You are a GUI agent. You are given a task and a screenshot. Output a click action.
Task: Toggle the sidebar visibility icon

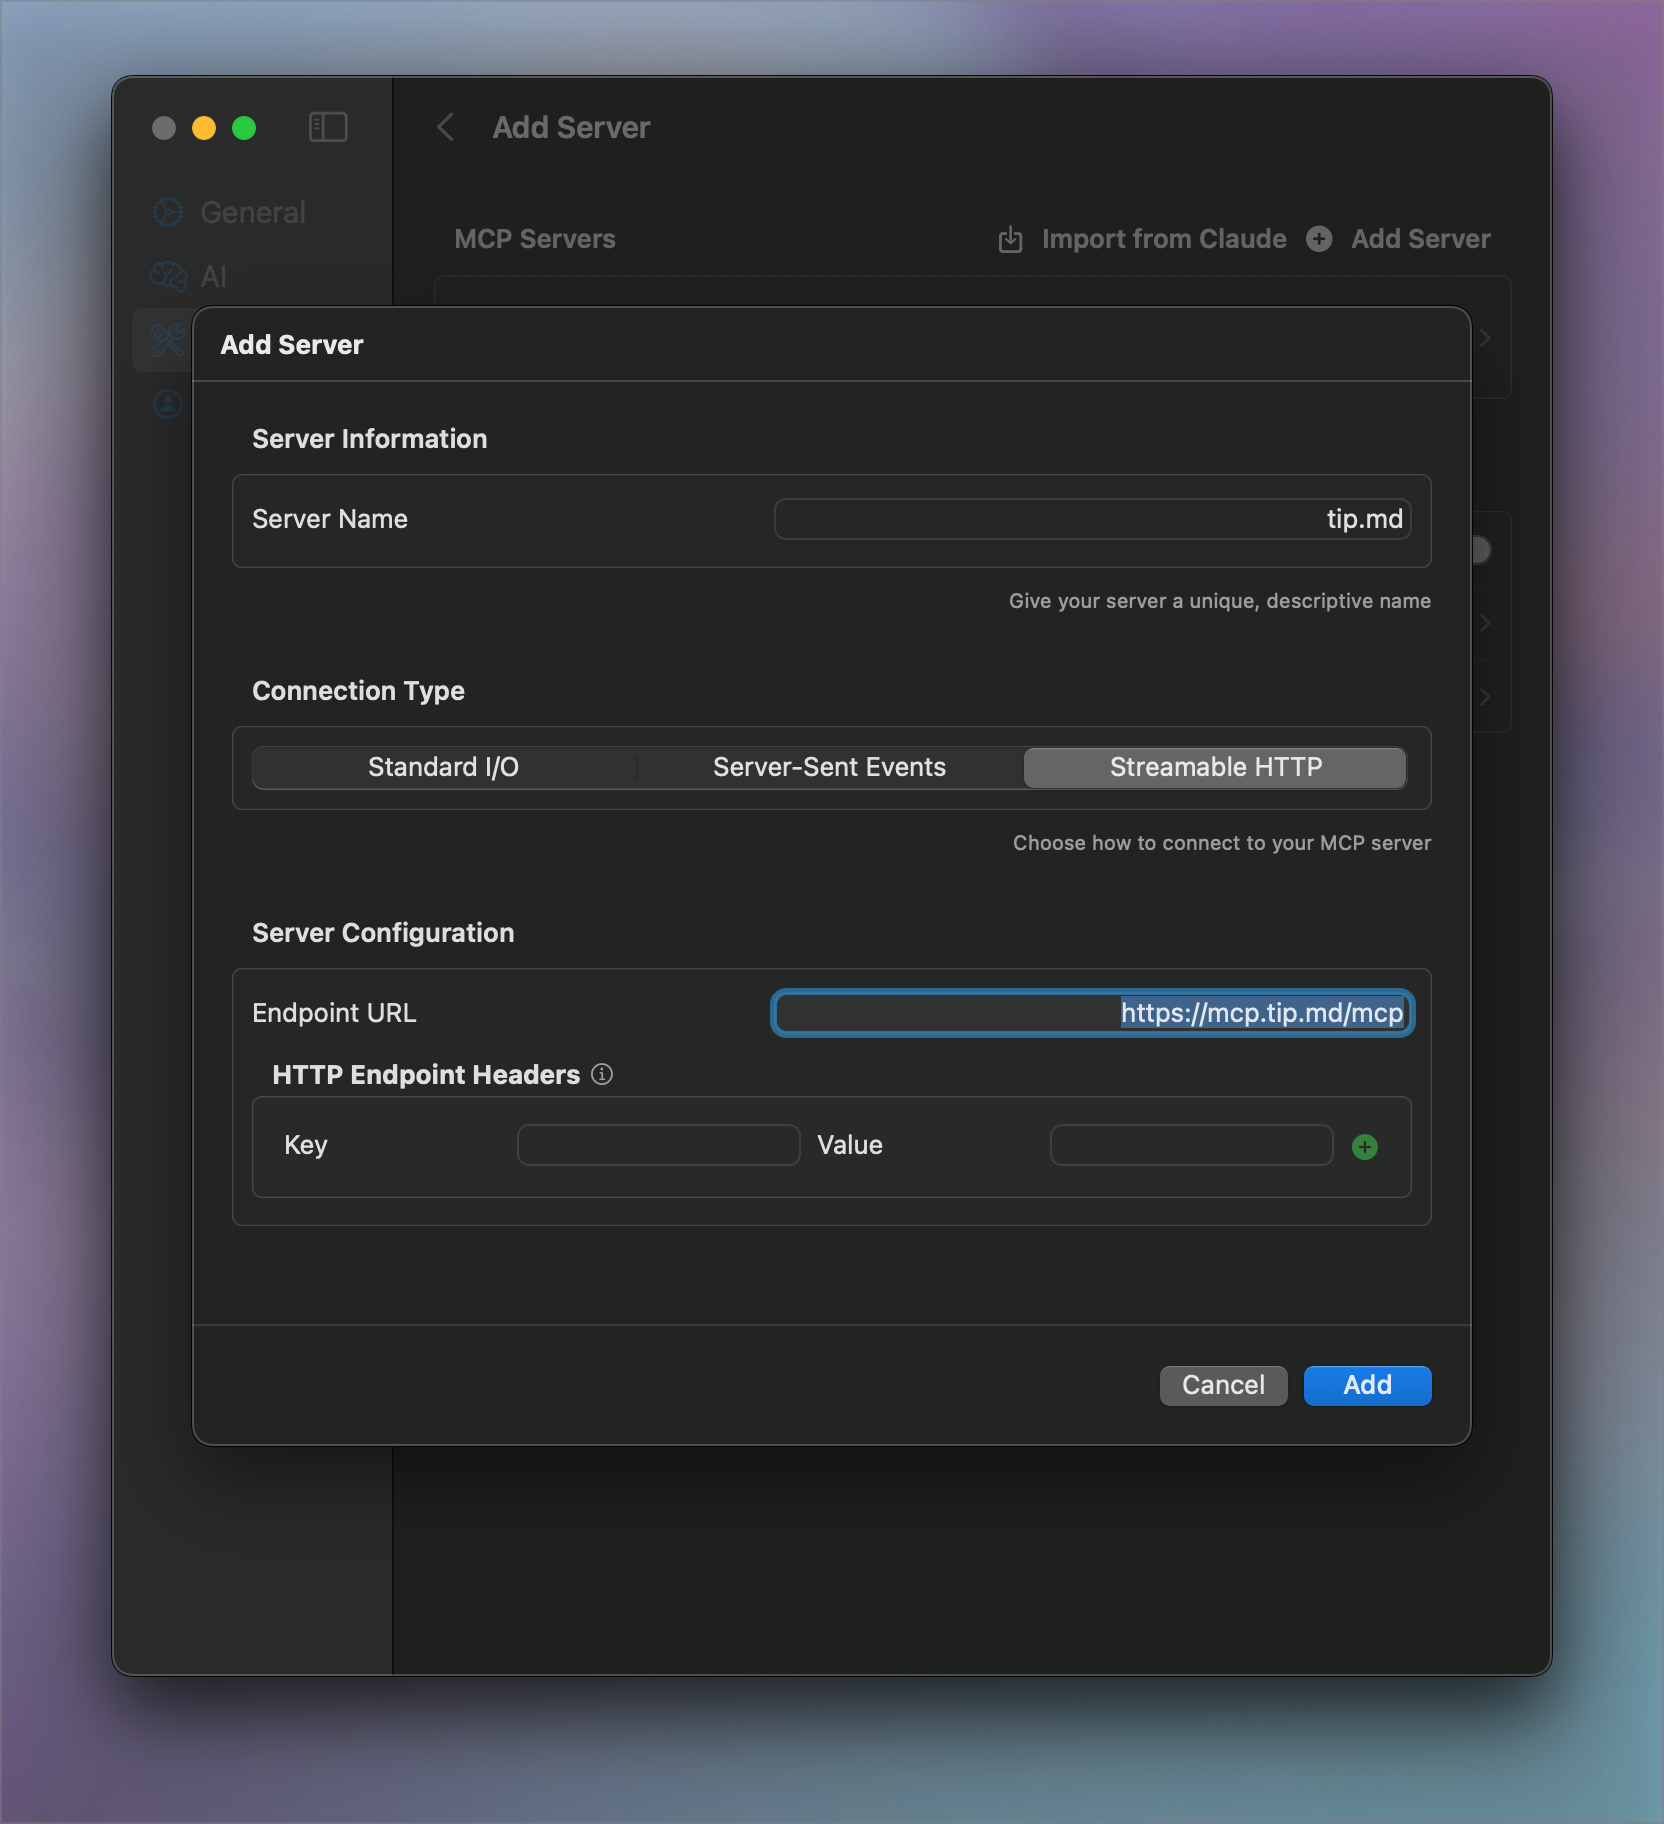327,127
